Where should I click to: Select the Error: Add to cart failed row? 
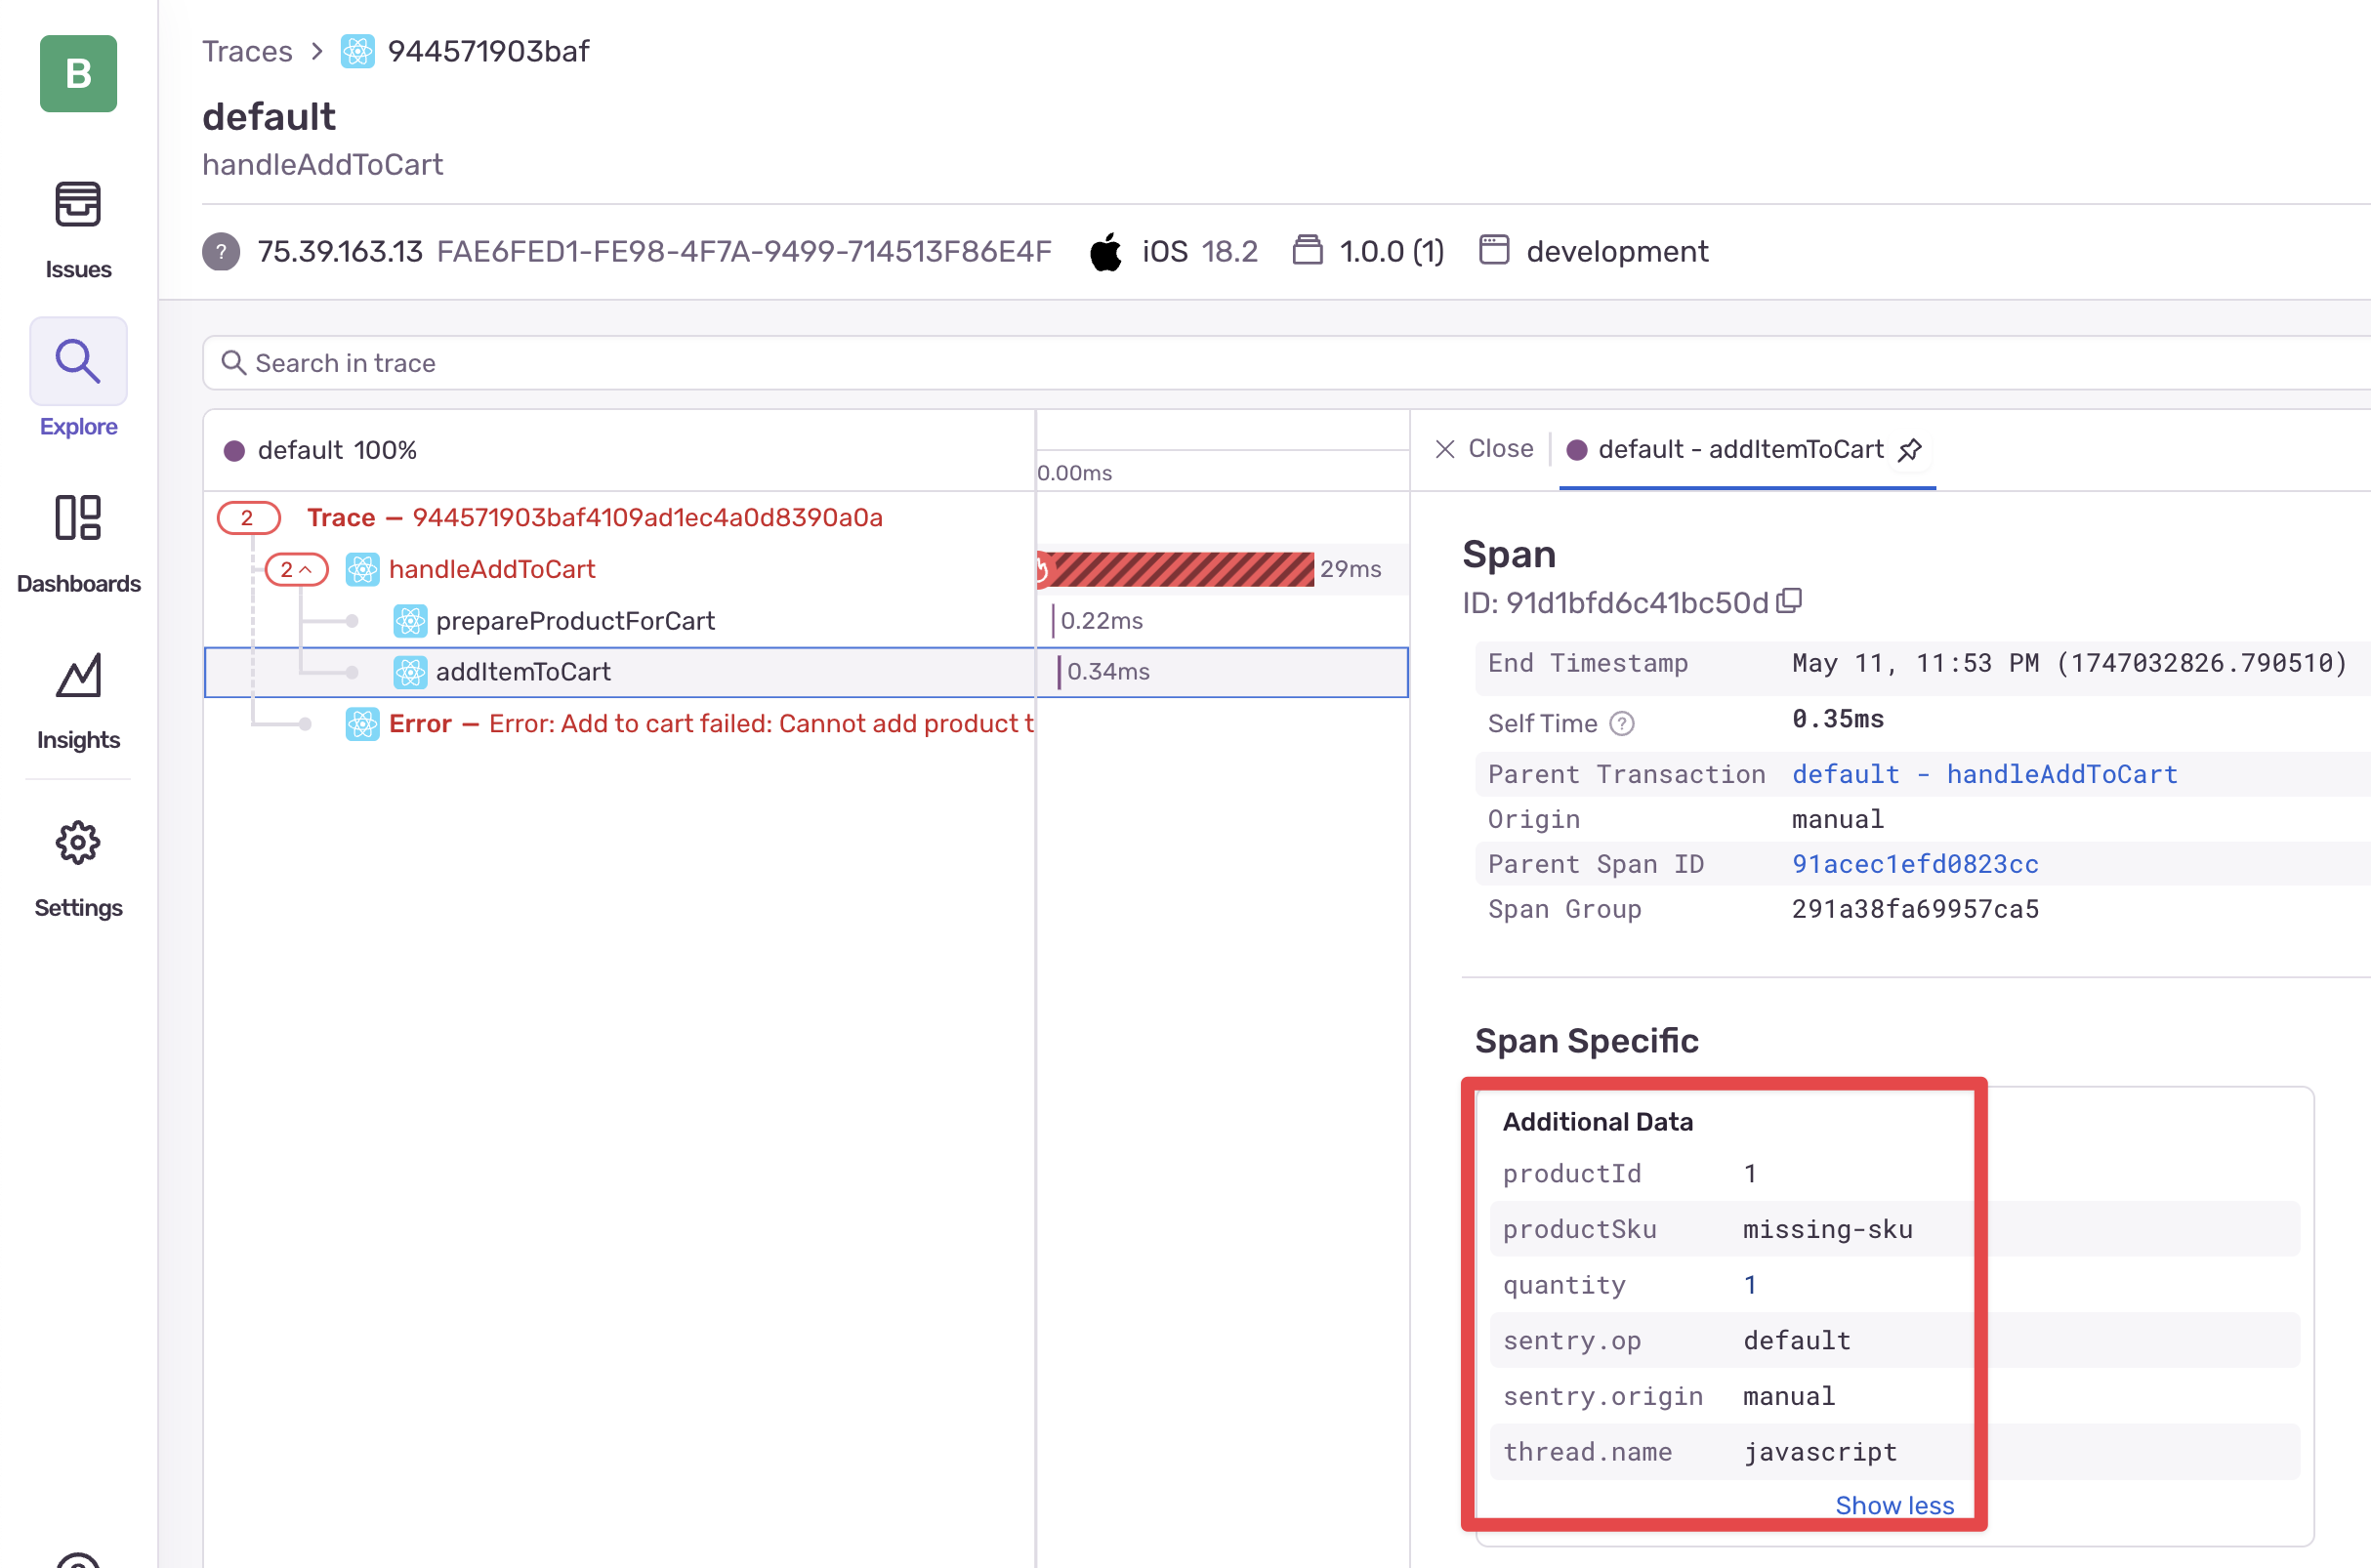click(619, 724)
